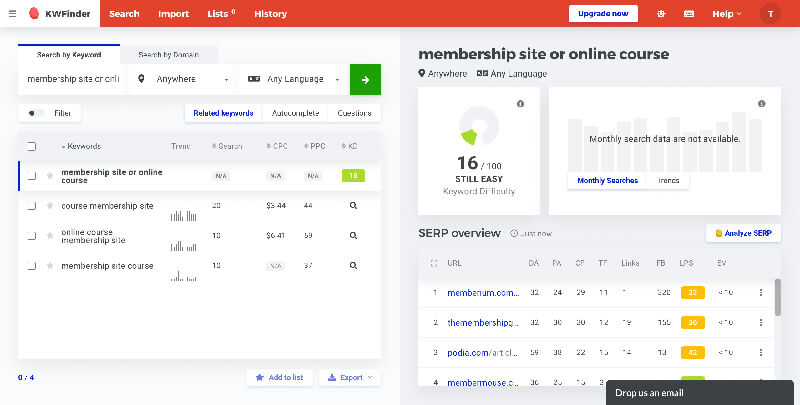Open the Anywhere location dropdown
Screen dimensions: 800x405
click(x=183, y=80)
